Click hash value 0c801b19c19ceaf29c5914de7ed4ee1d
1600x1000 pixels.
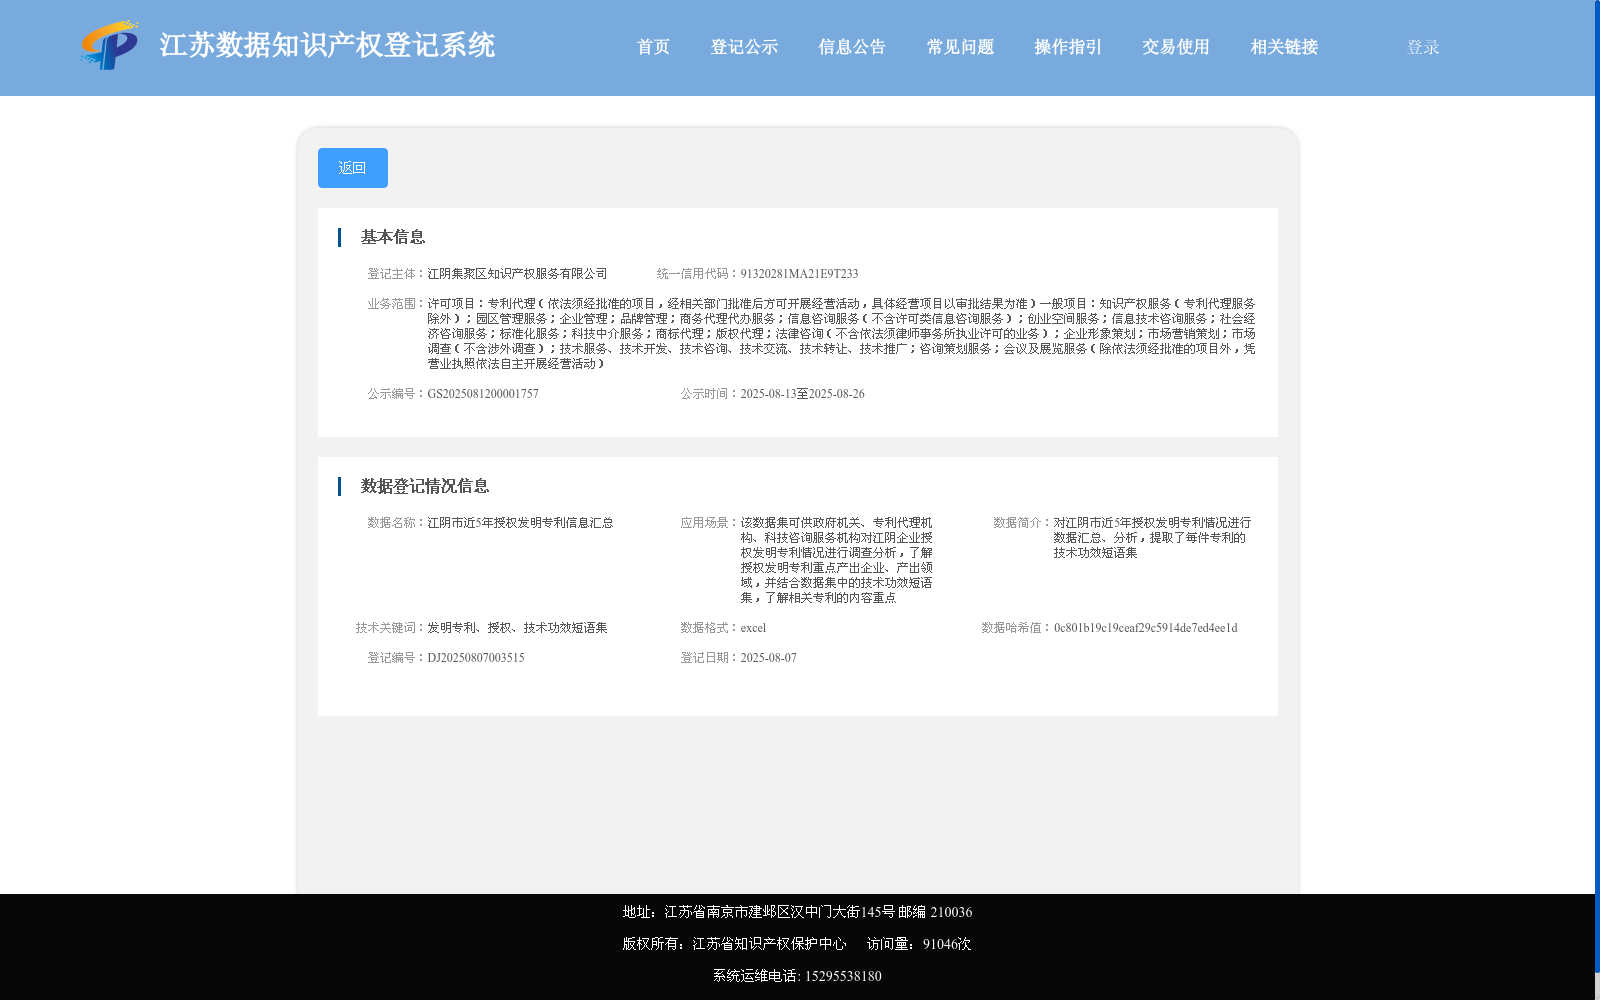tap(1145, 628)
